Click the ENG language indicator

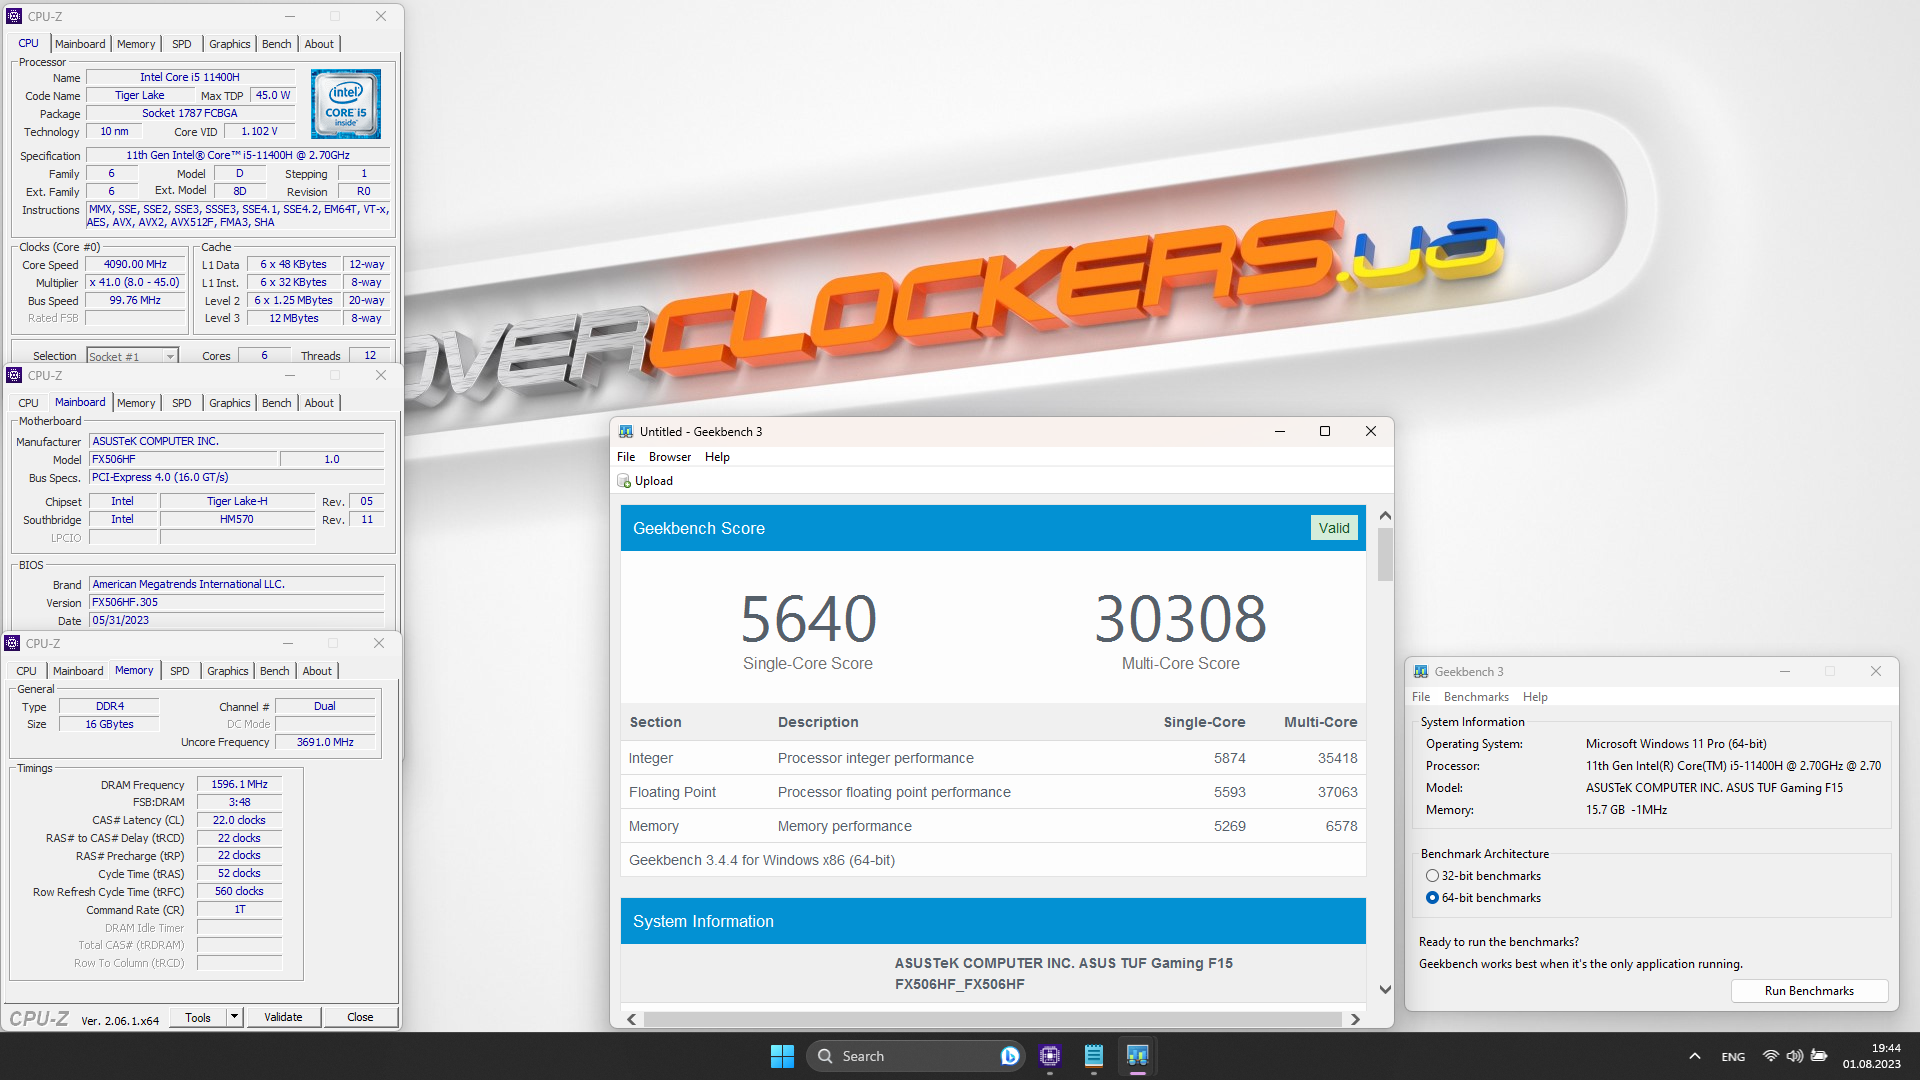coord(1733,1057)
